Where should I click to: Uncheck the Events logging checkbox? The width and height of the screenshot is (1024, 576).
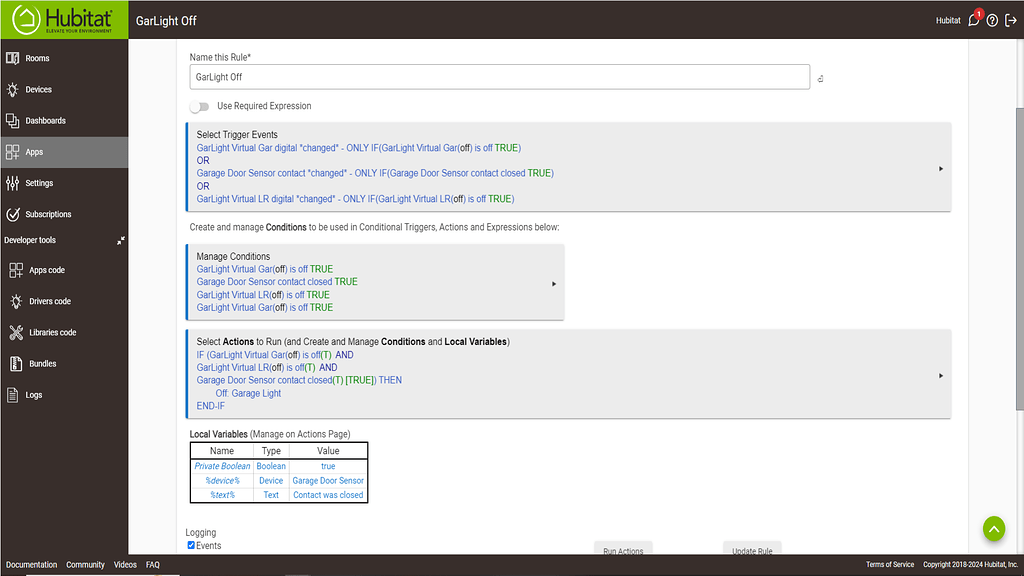192,545
